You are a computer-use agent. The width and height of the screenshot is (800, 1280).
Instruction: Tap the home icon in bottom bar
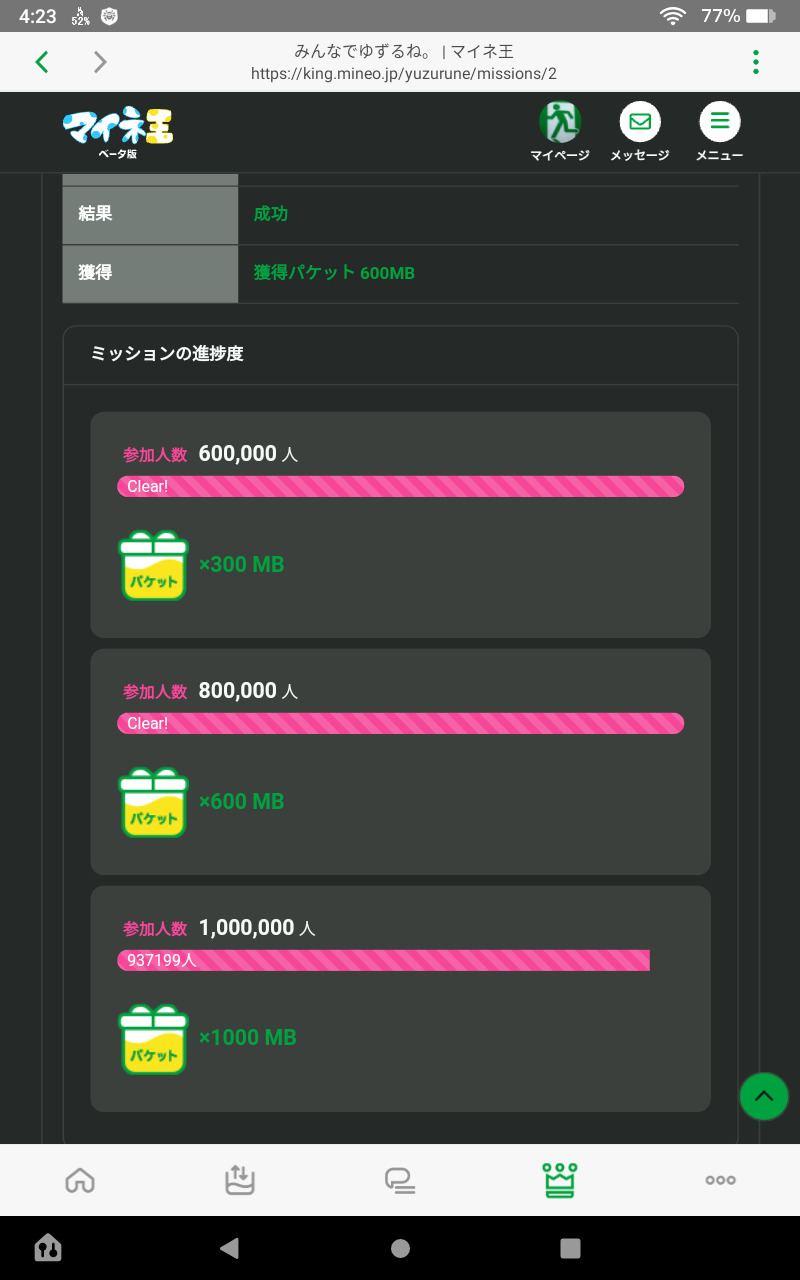[80, 1180]
